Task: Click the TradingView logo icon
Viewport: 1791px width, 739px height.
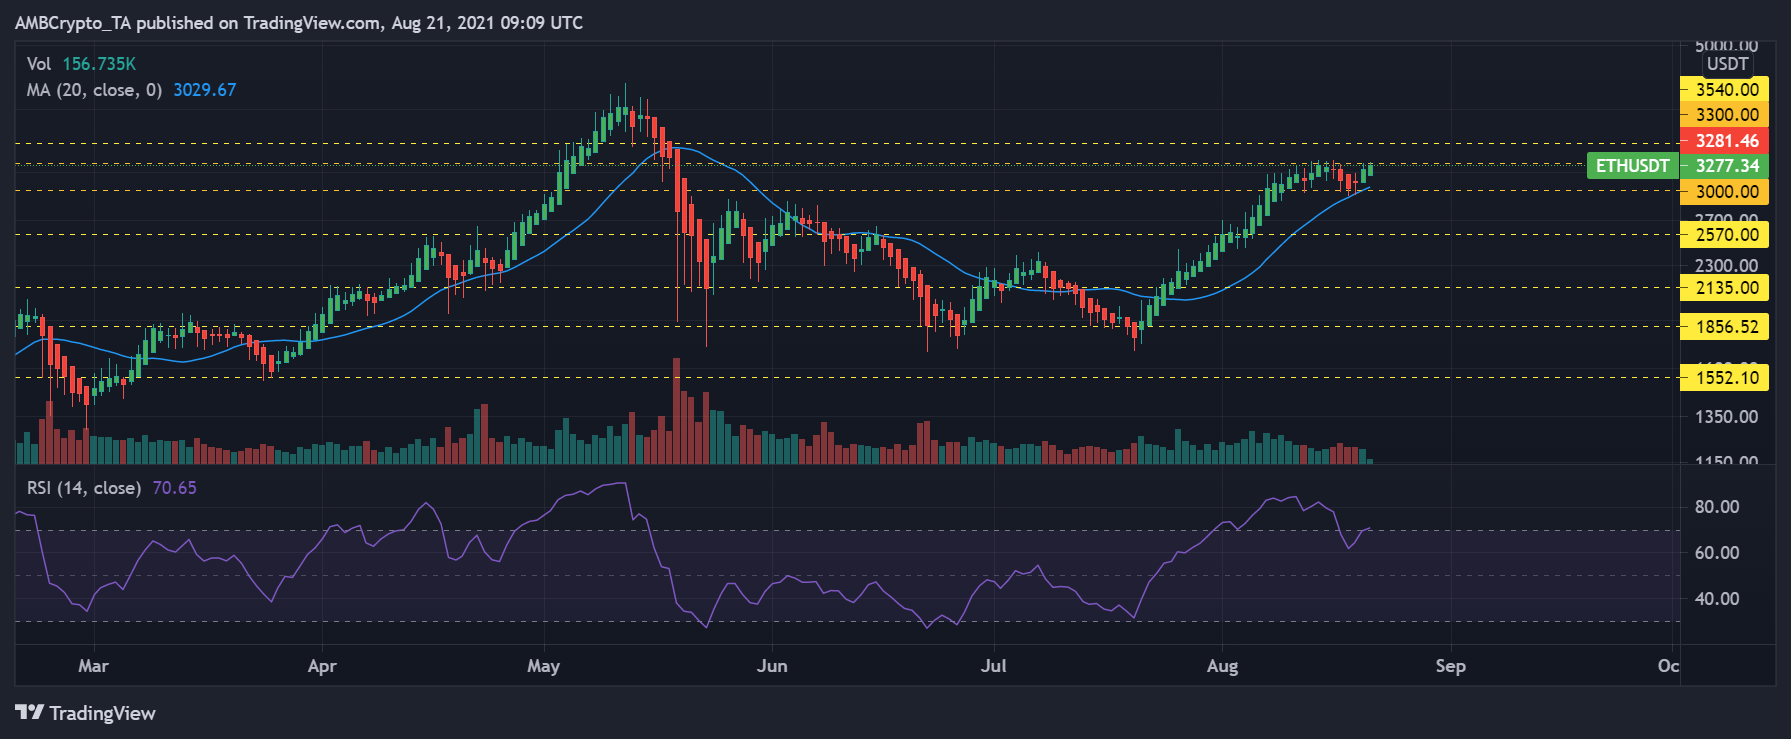Action: 29,712
